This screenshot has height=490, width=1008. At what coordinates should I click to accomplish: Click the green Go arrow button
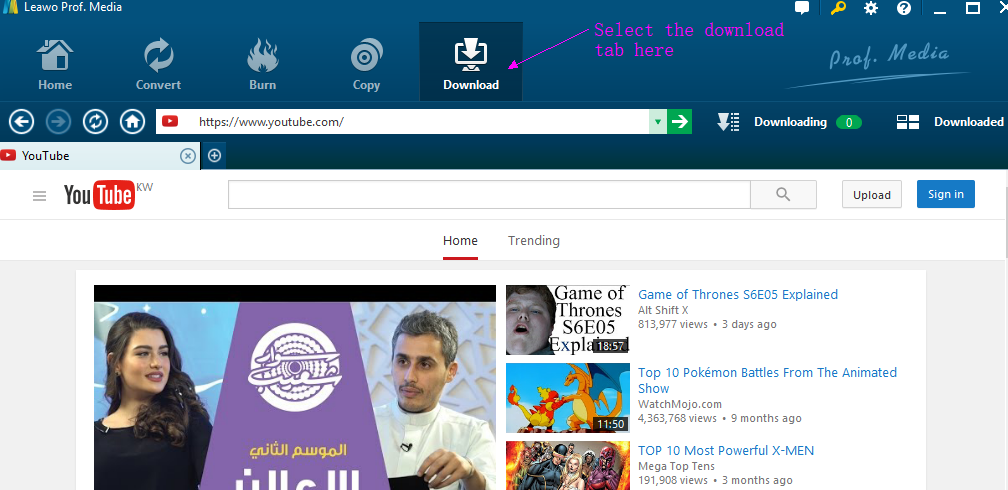click(680, 122)
